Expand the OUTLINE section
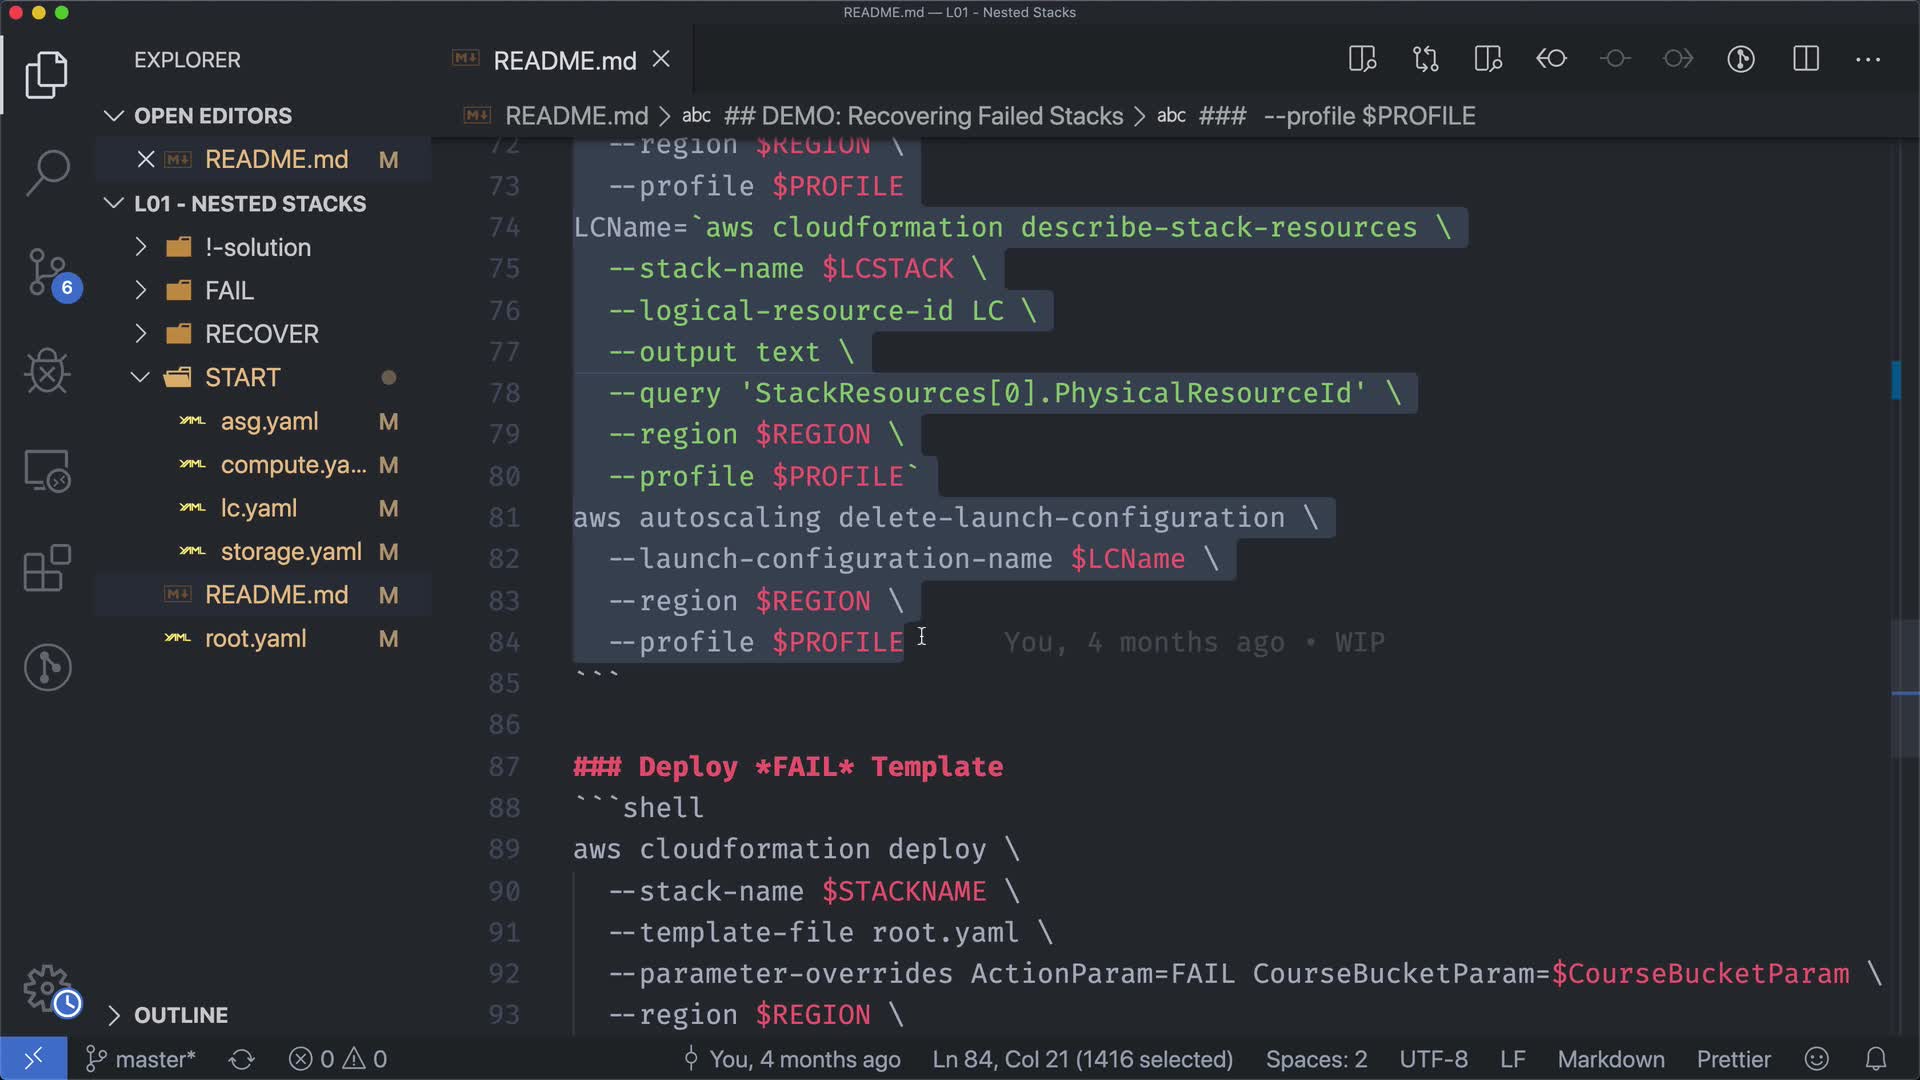Viewport: 1920px width, 1080px height. pyautogui.click(x=181, y=1015)
